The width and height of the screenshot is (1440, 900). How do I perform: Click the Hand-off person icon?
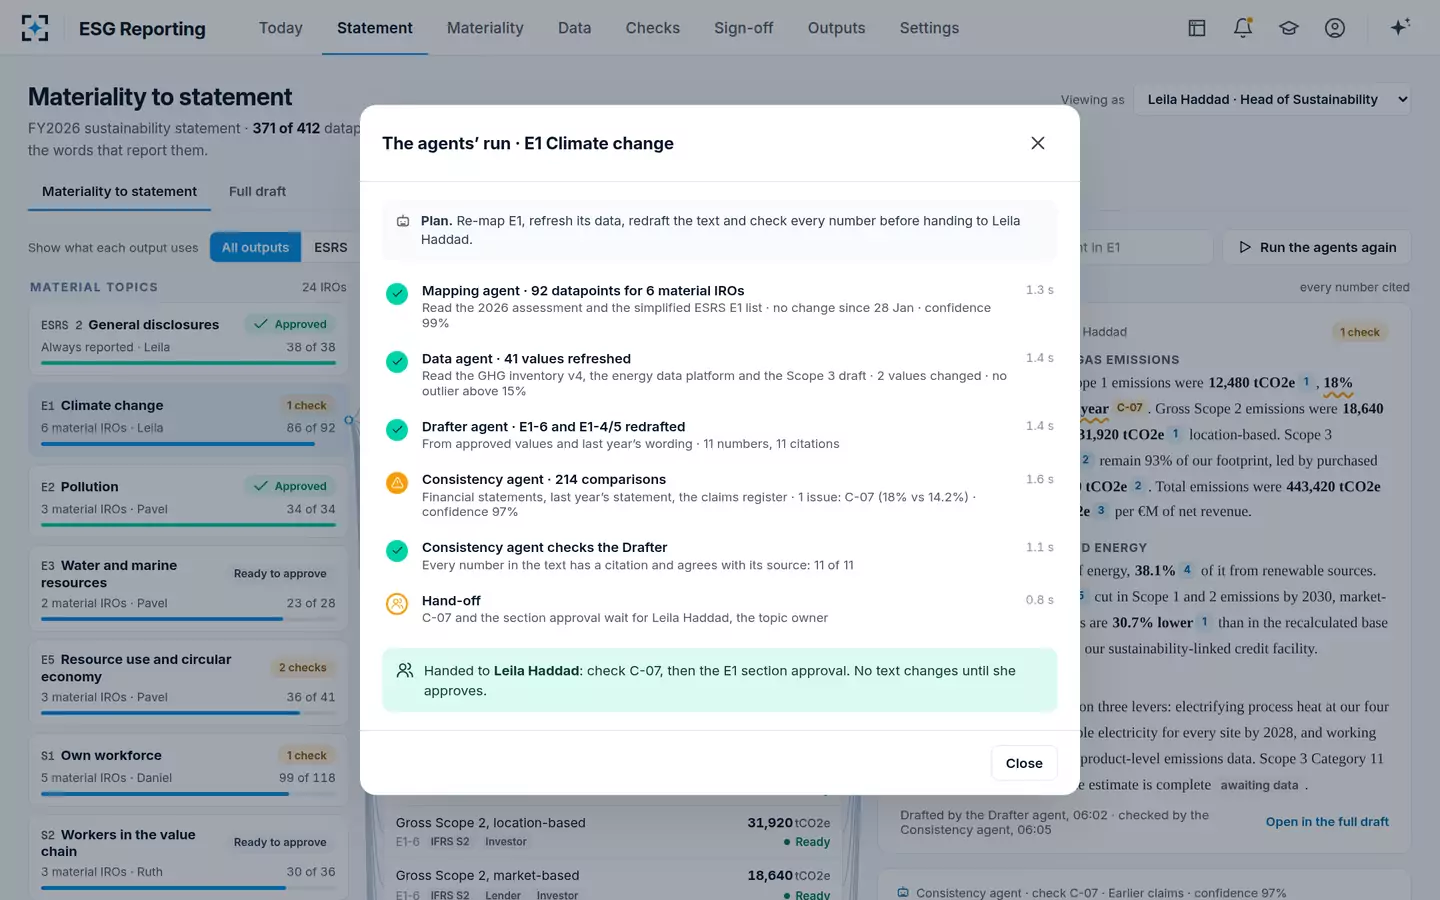coord(397,604)
